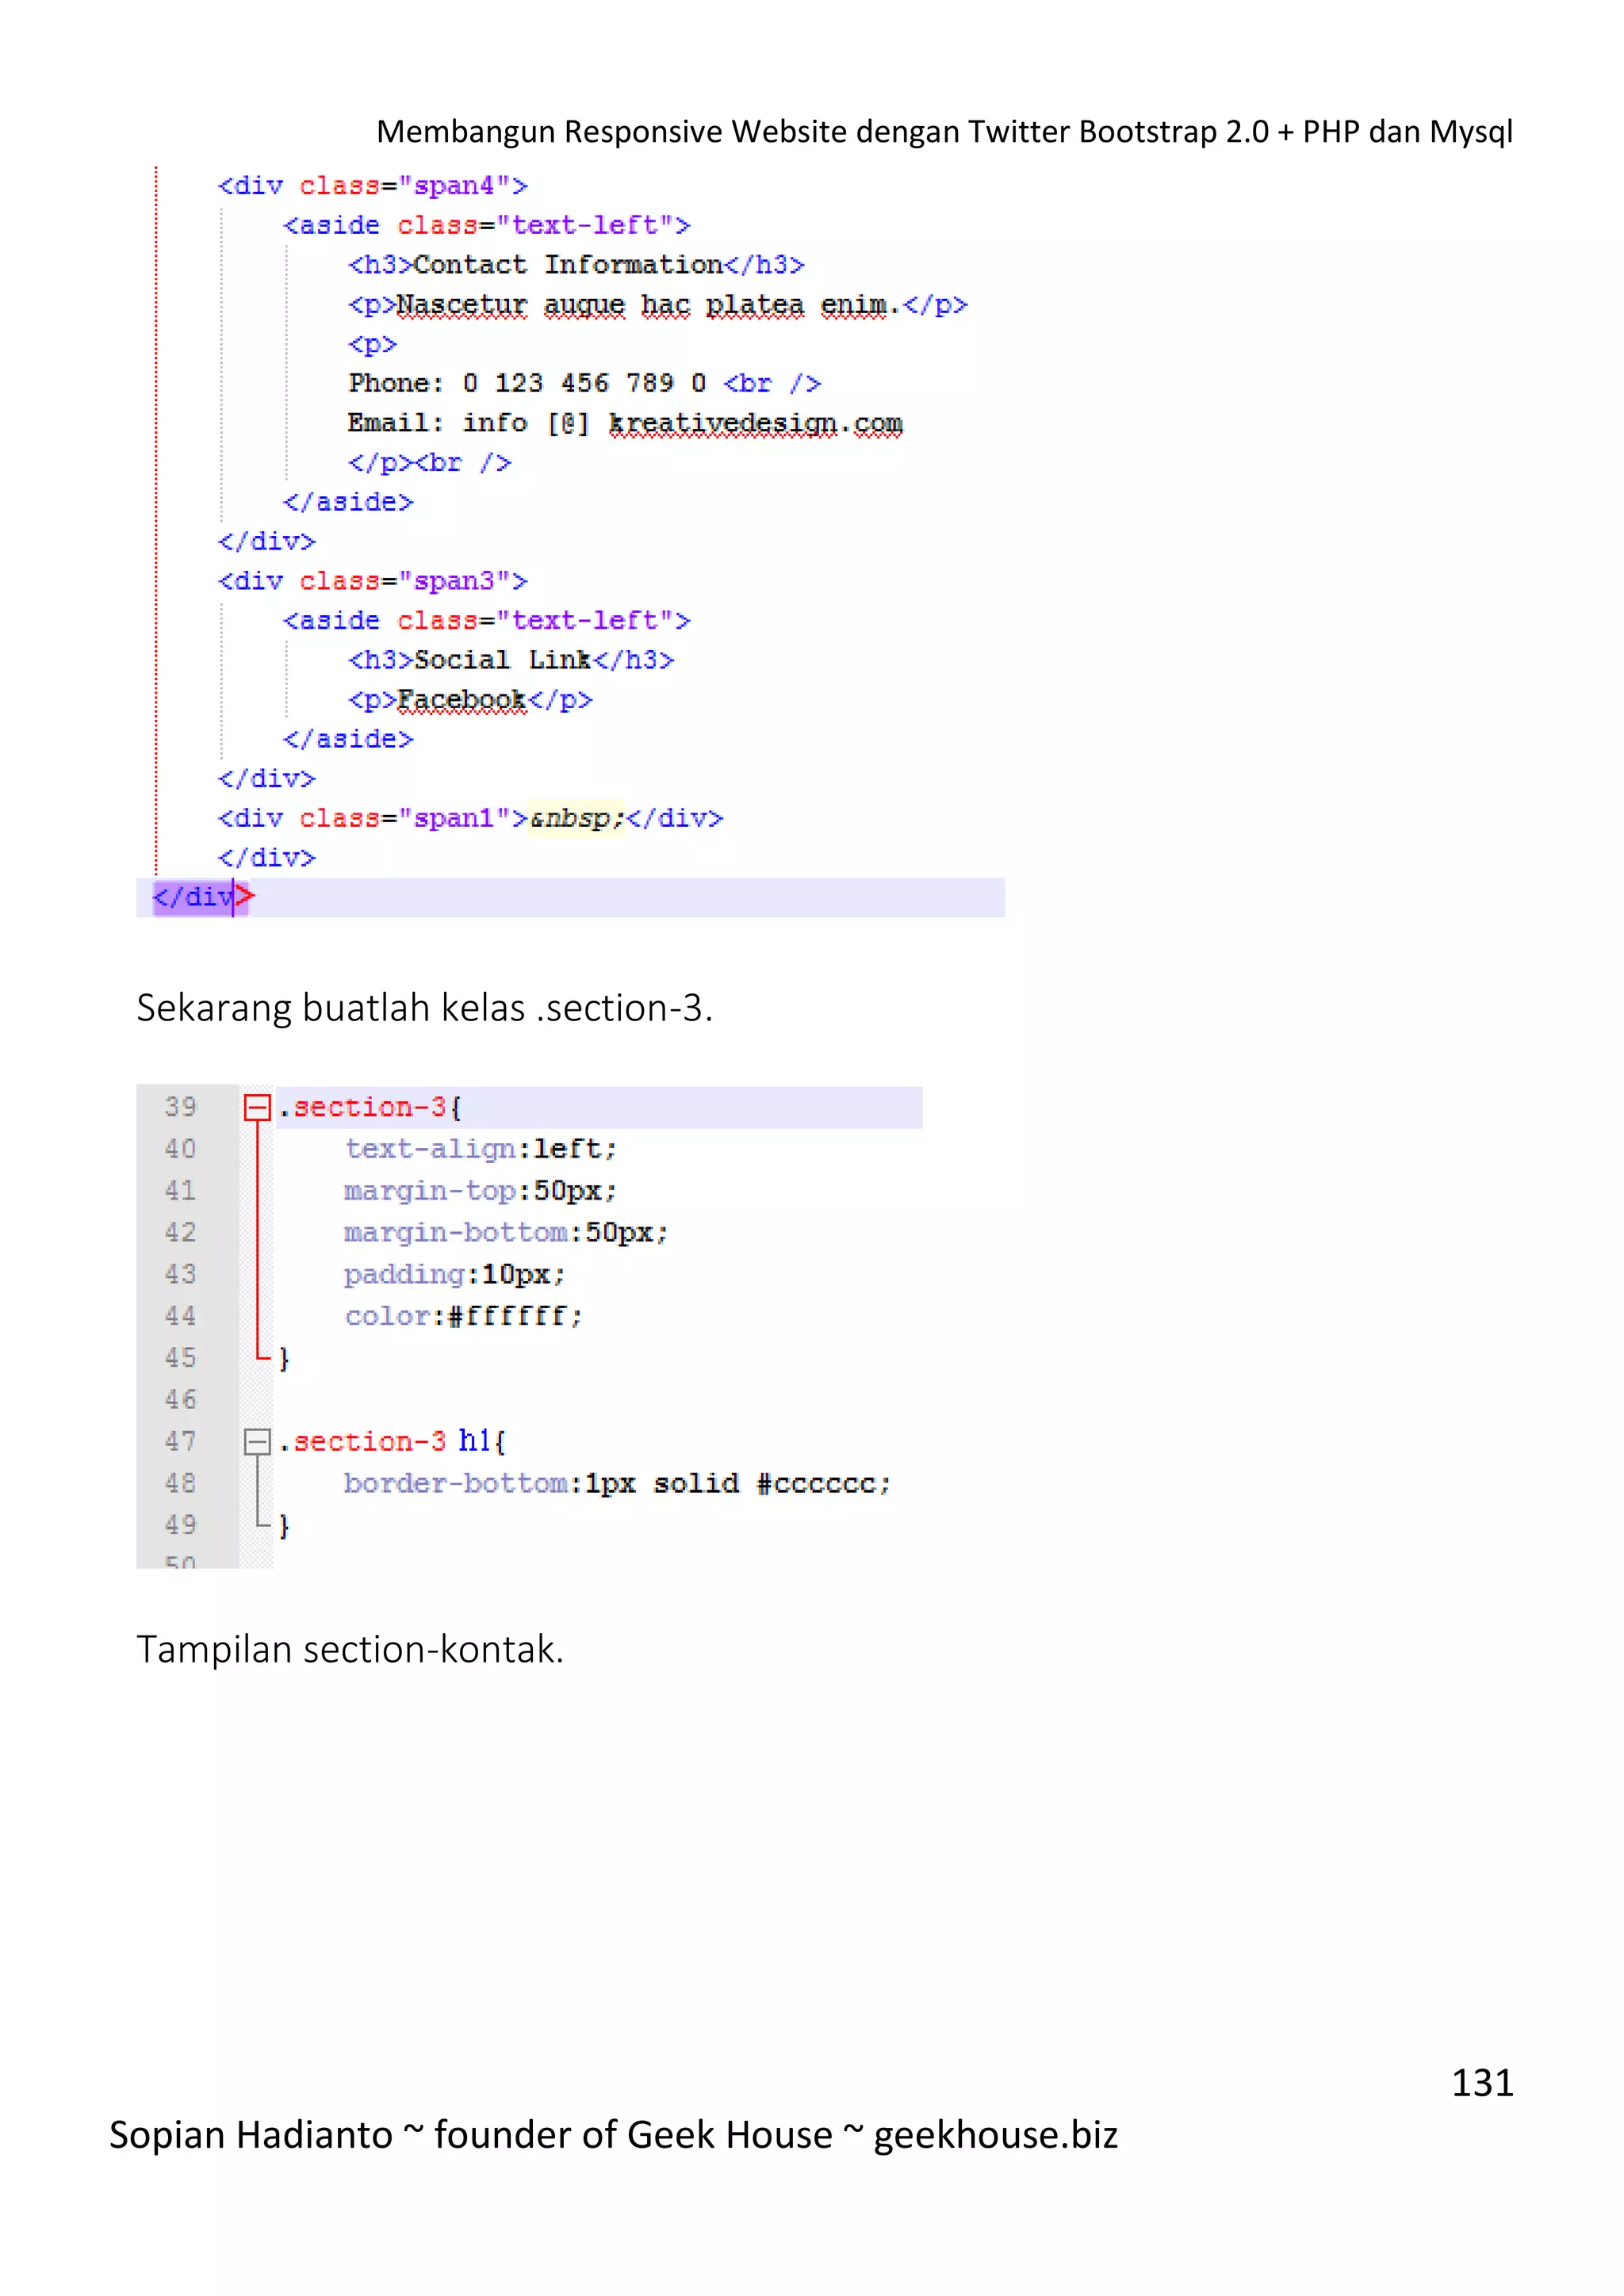This screenshot has width=1624, height=2296.
Task: Click the Phone: 0 123 456 789 line
Action: click(585, 383)
